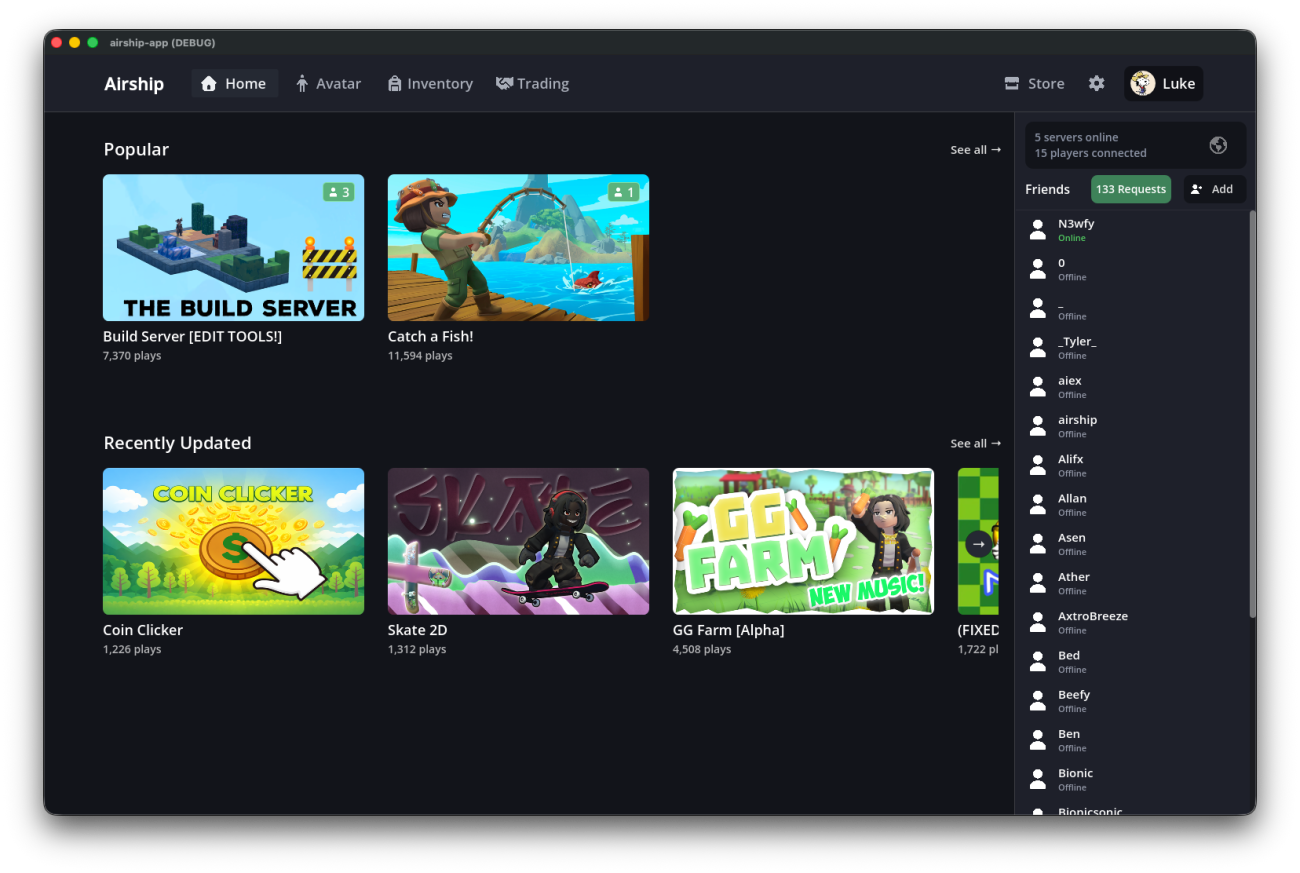
Task: Open the Coin Clicker game thumbnail
Action: click(x=233, y=541)
